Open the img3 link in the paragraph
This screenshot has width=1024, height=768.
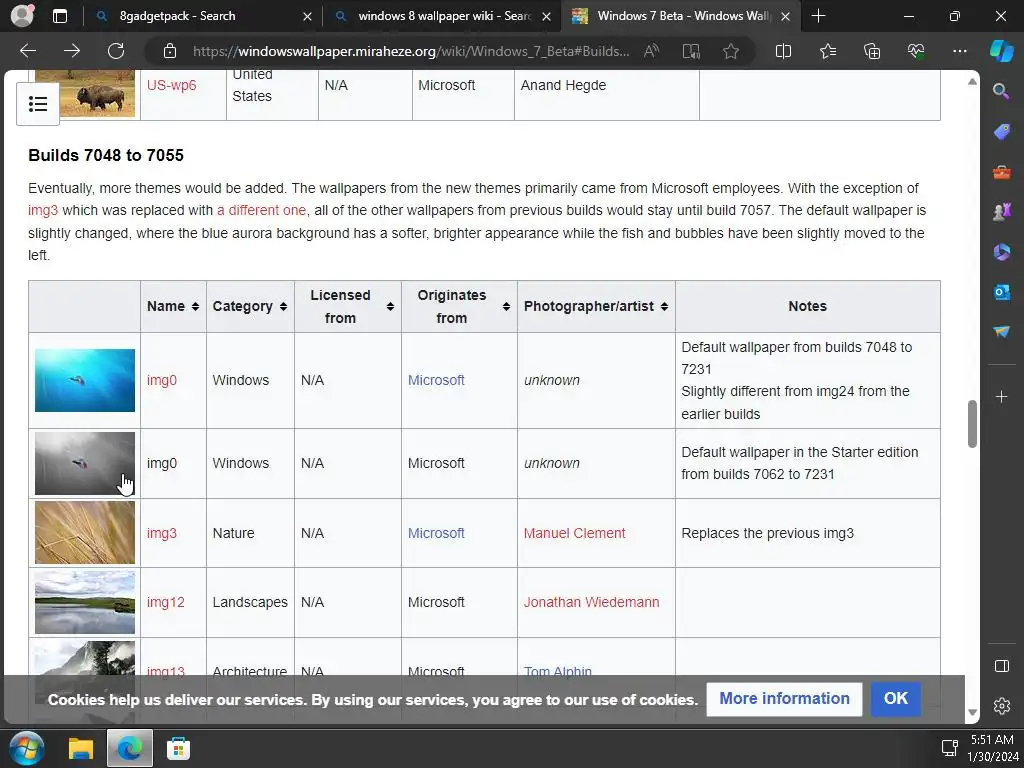click(43, 210)
